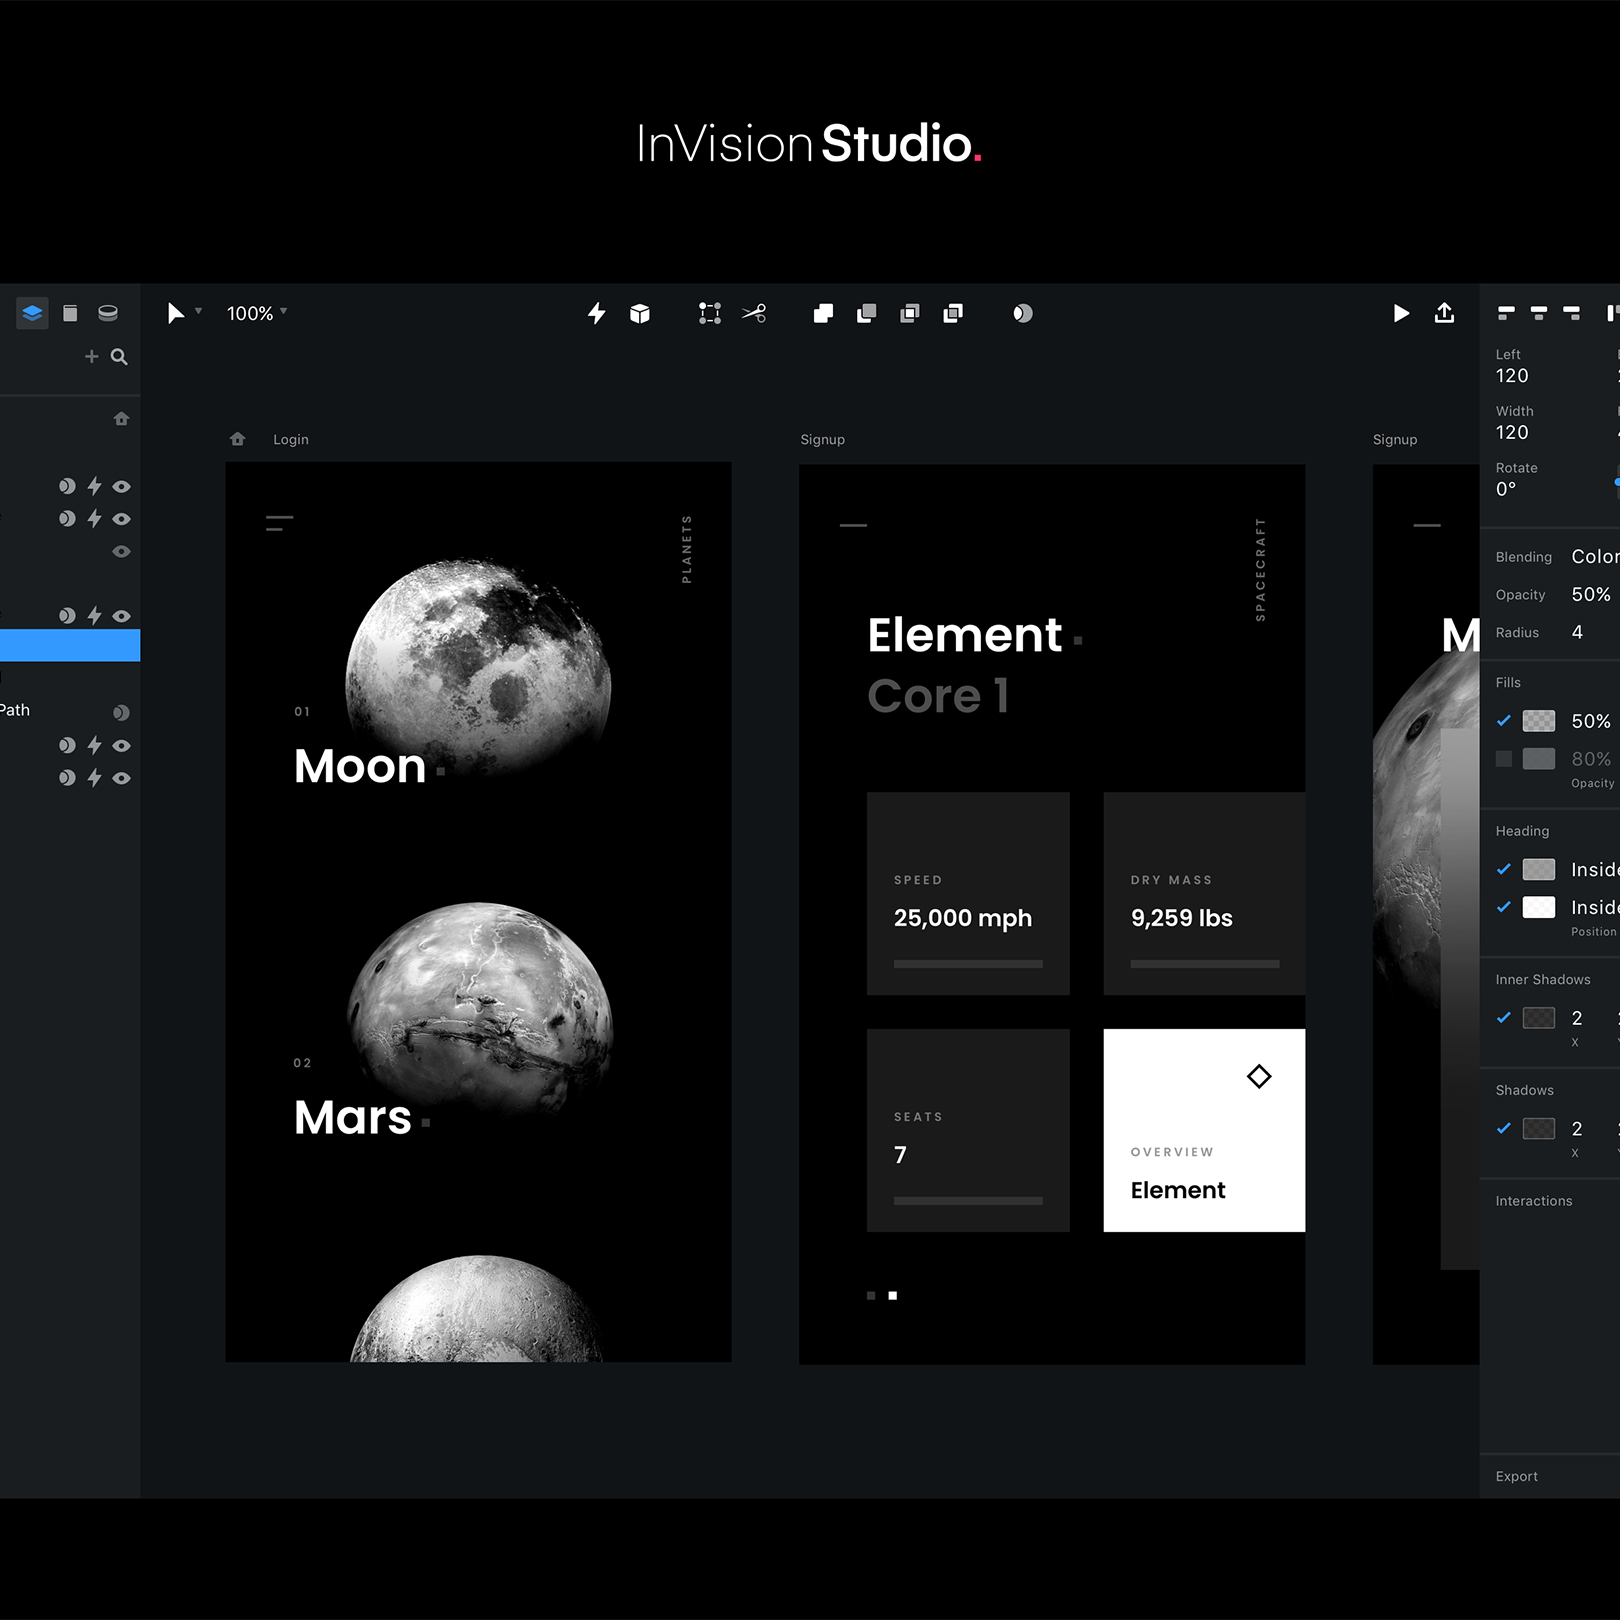Viewport: 1620px width, 1620px height.
Task: Open the zoom 100% dropdown
Action: click(256, 314)
